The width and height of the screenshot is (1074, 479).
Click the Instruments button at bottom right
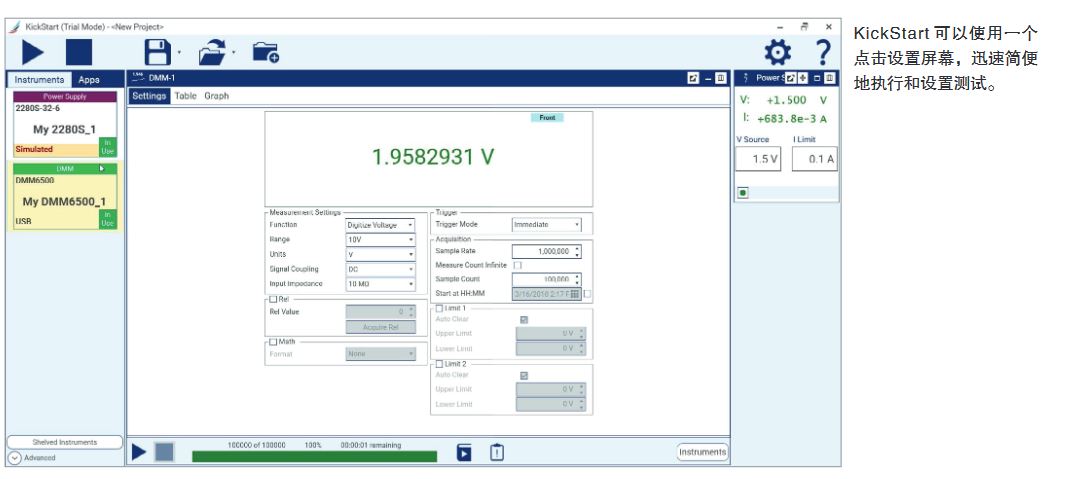pos(702,452)
